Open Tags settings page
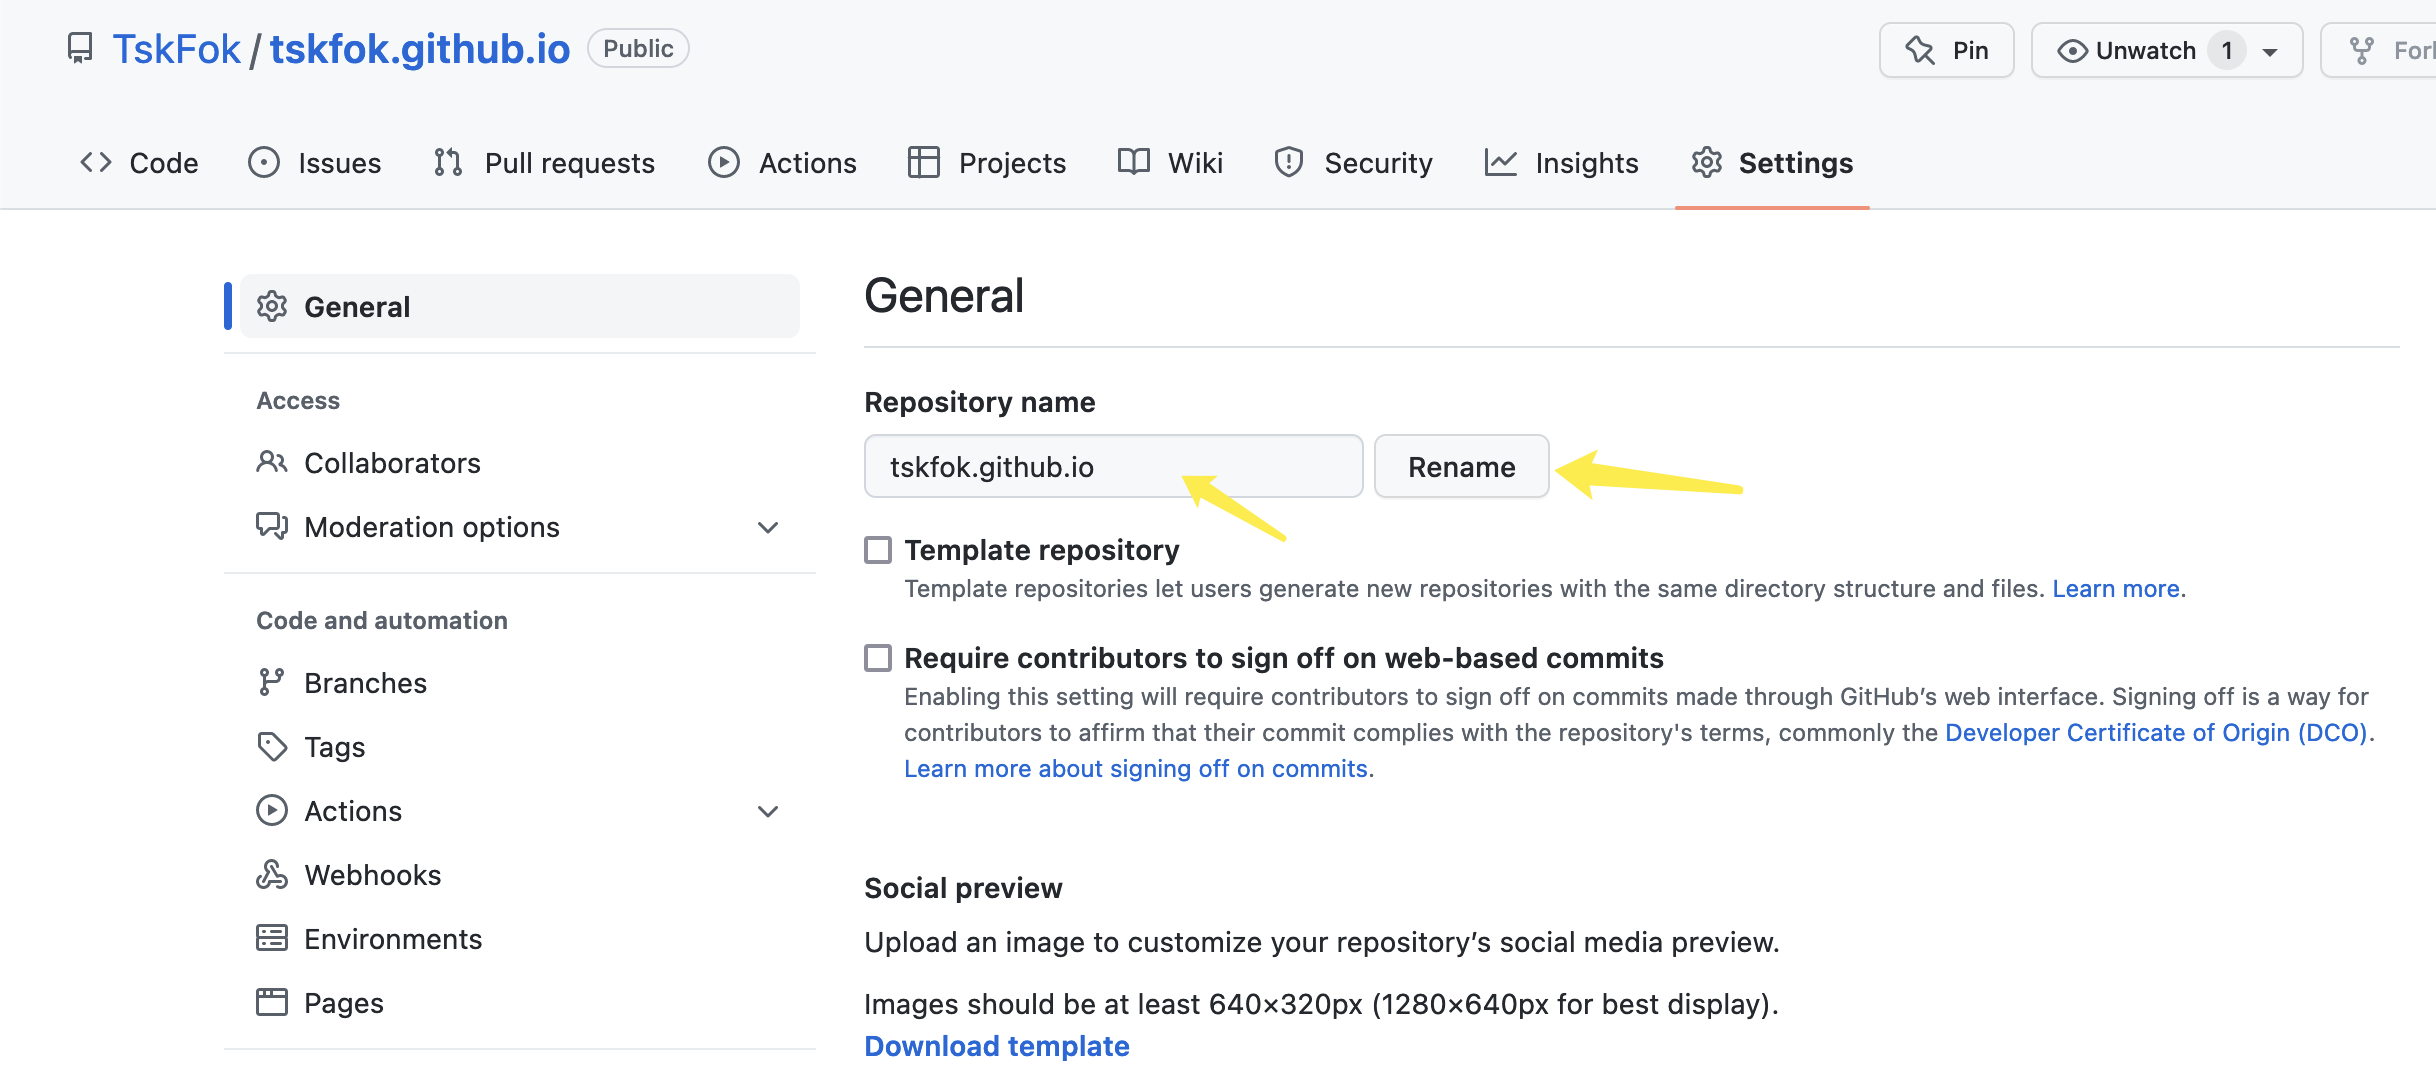Image resolution: width=2436 pixels, height=1084 pixels. tap(520, 746)
